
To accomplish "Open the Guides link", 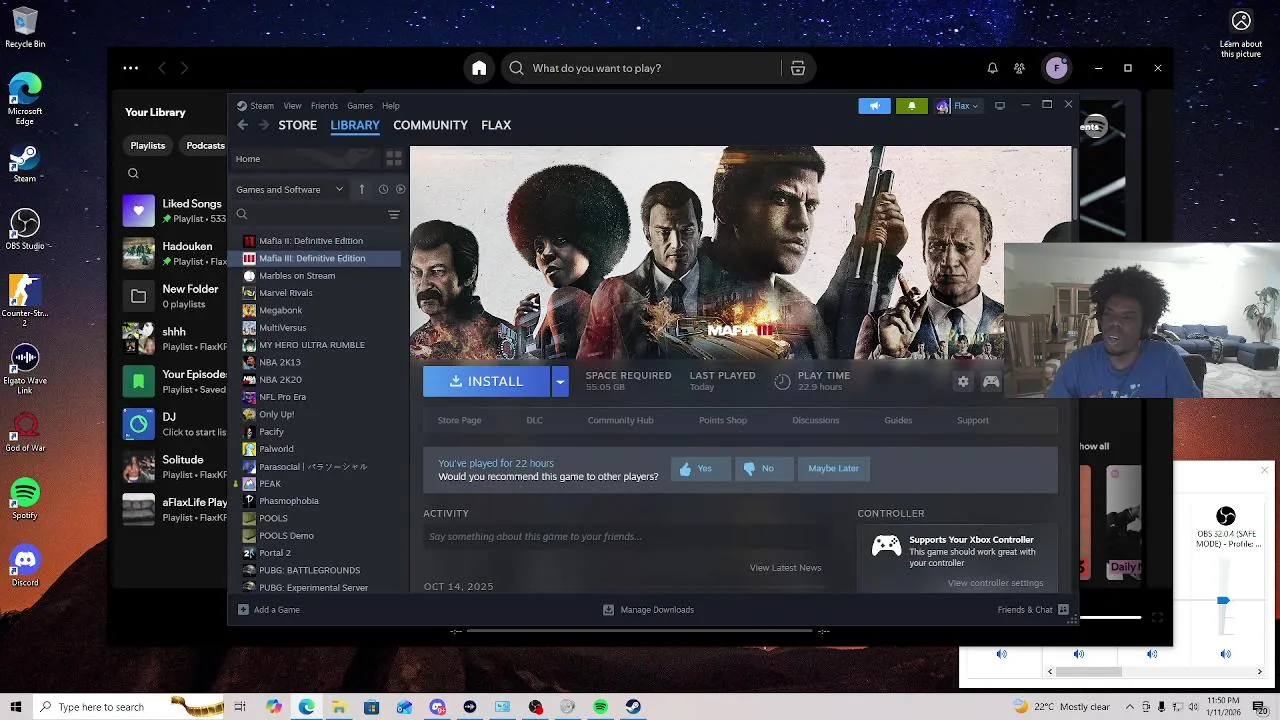I will click(x=898, y=420).
